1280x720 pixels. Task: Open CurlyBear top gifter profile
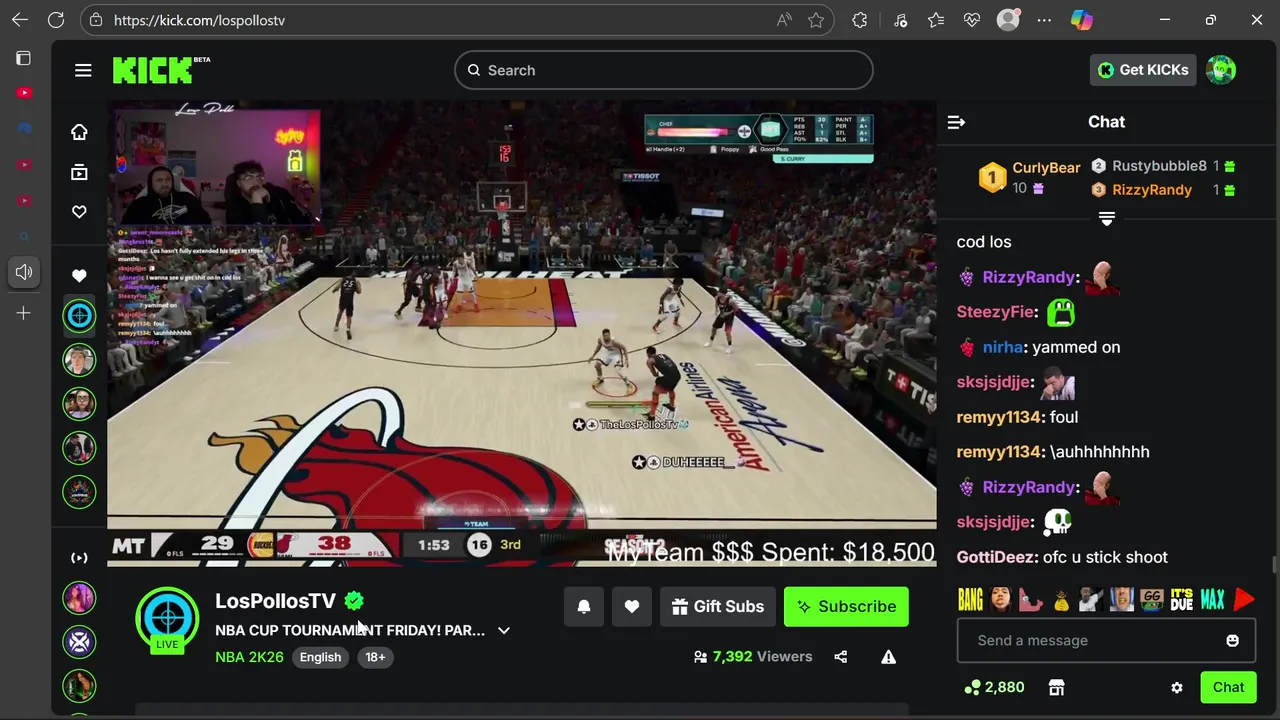tap(1046, 168)
